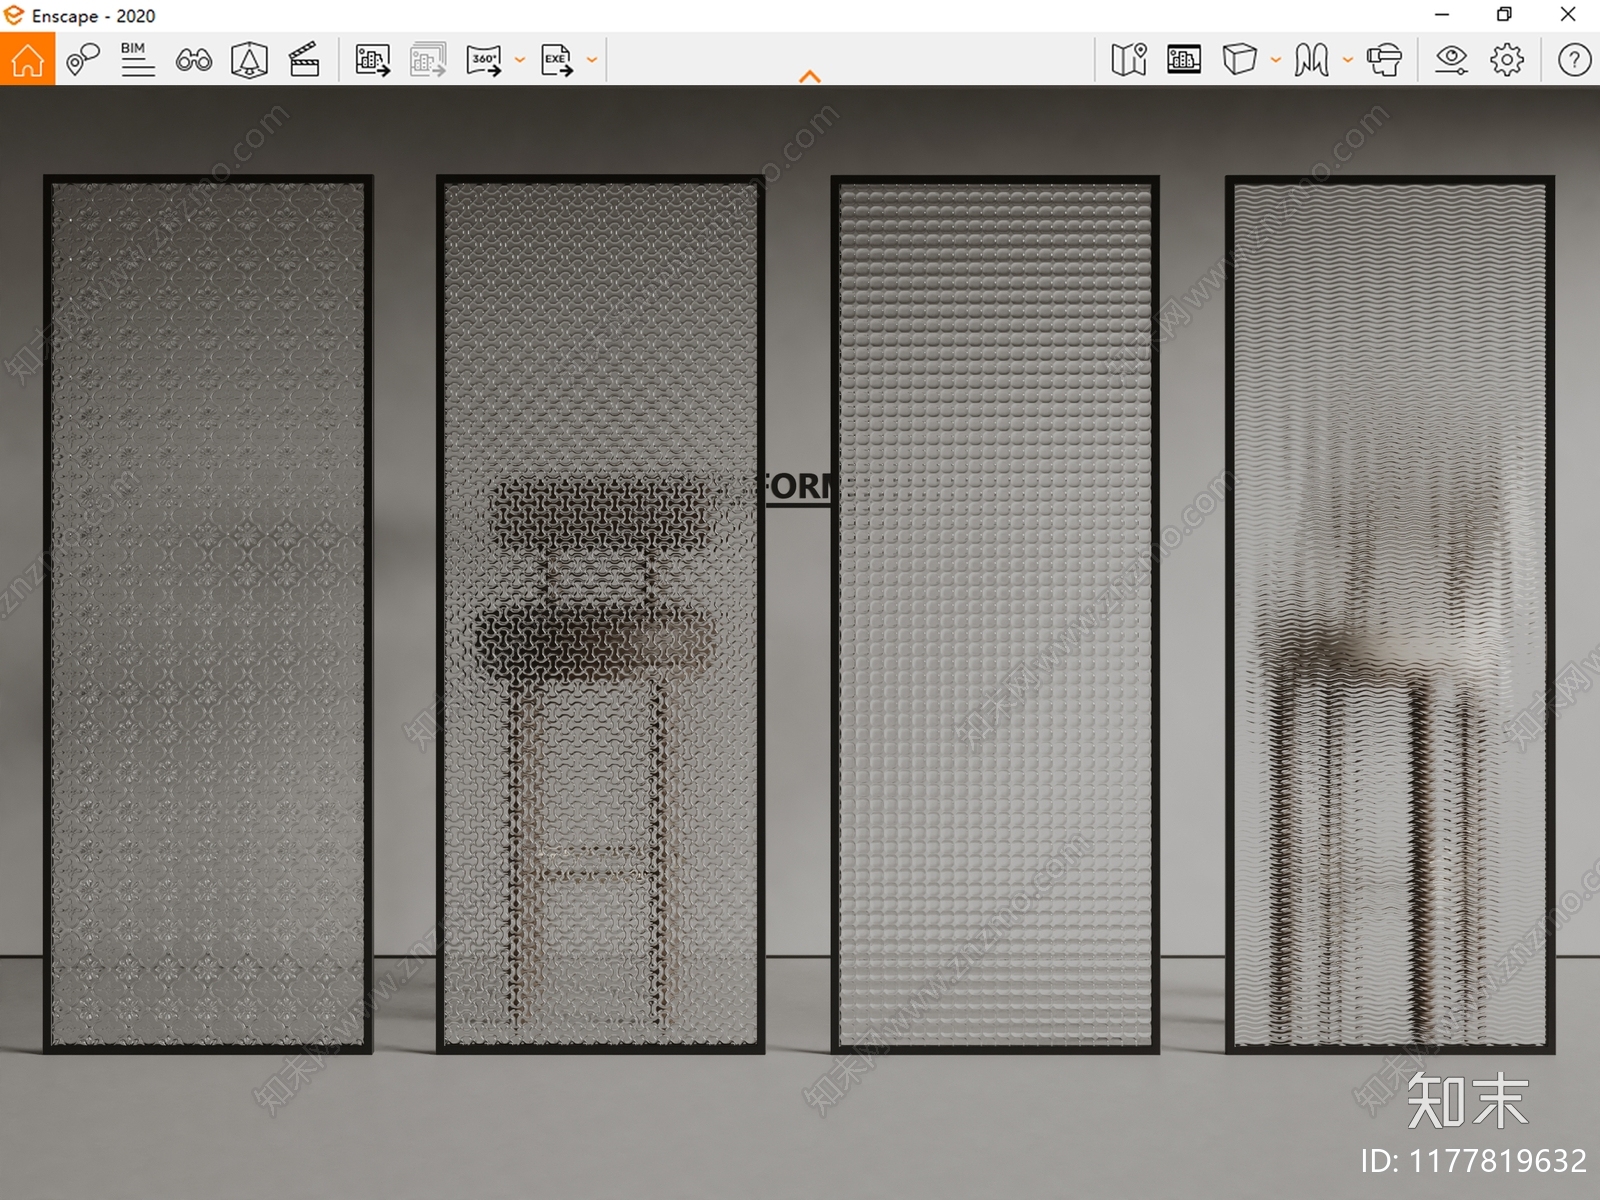This screenshot has height=1200, width=1600.
Task: Select the rendering style cube icon
Action: click(x=1239, y=60)
